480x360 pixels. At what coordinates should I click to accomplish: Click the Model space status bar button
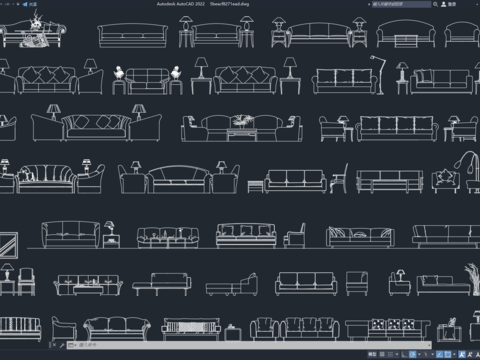pos(372,354)
